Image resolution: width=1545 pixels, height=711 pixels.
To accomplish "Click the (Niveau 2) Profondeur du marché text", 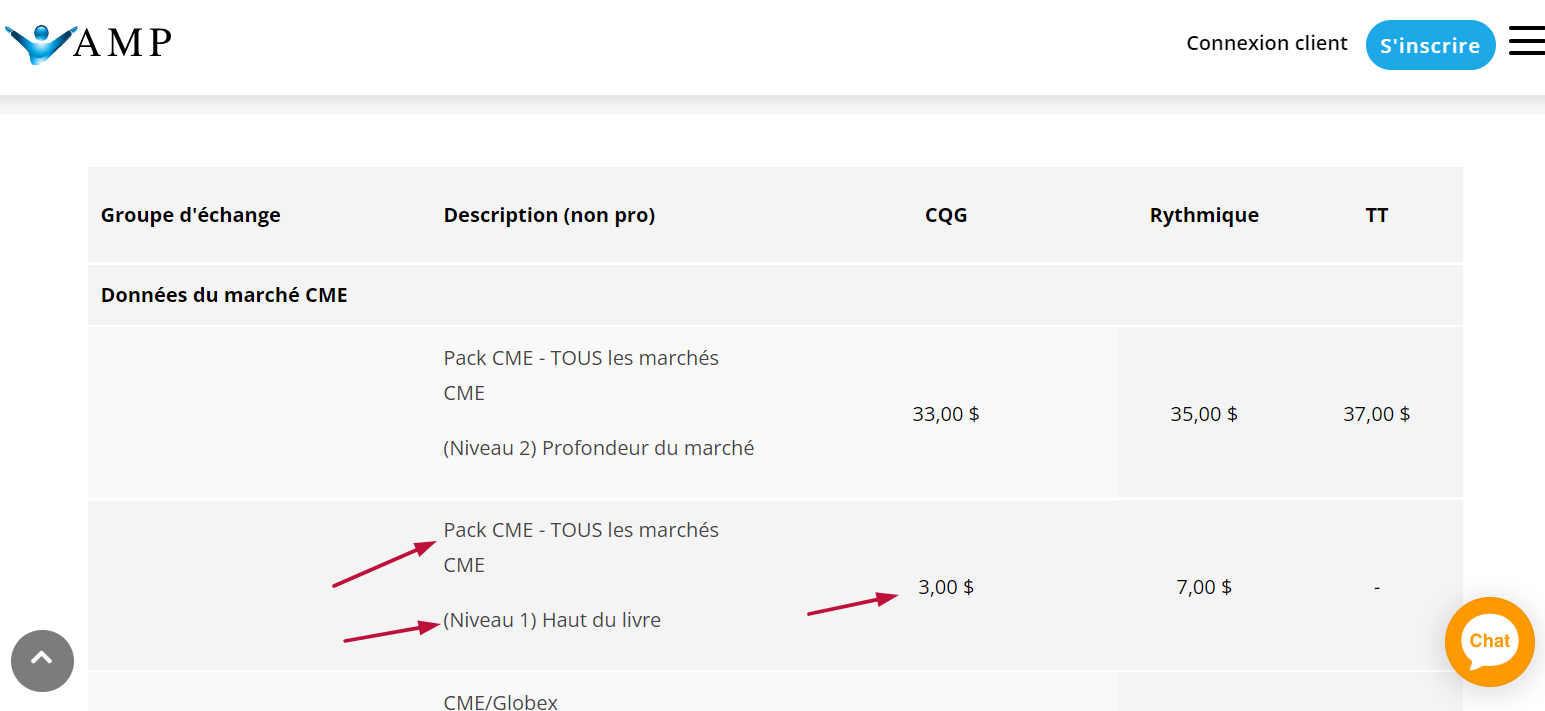I will [598, 448].
